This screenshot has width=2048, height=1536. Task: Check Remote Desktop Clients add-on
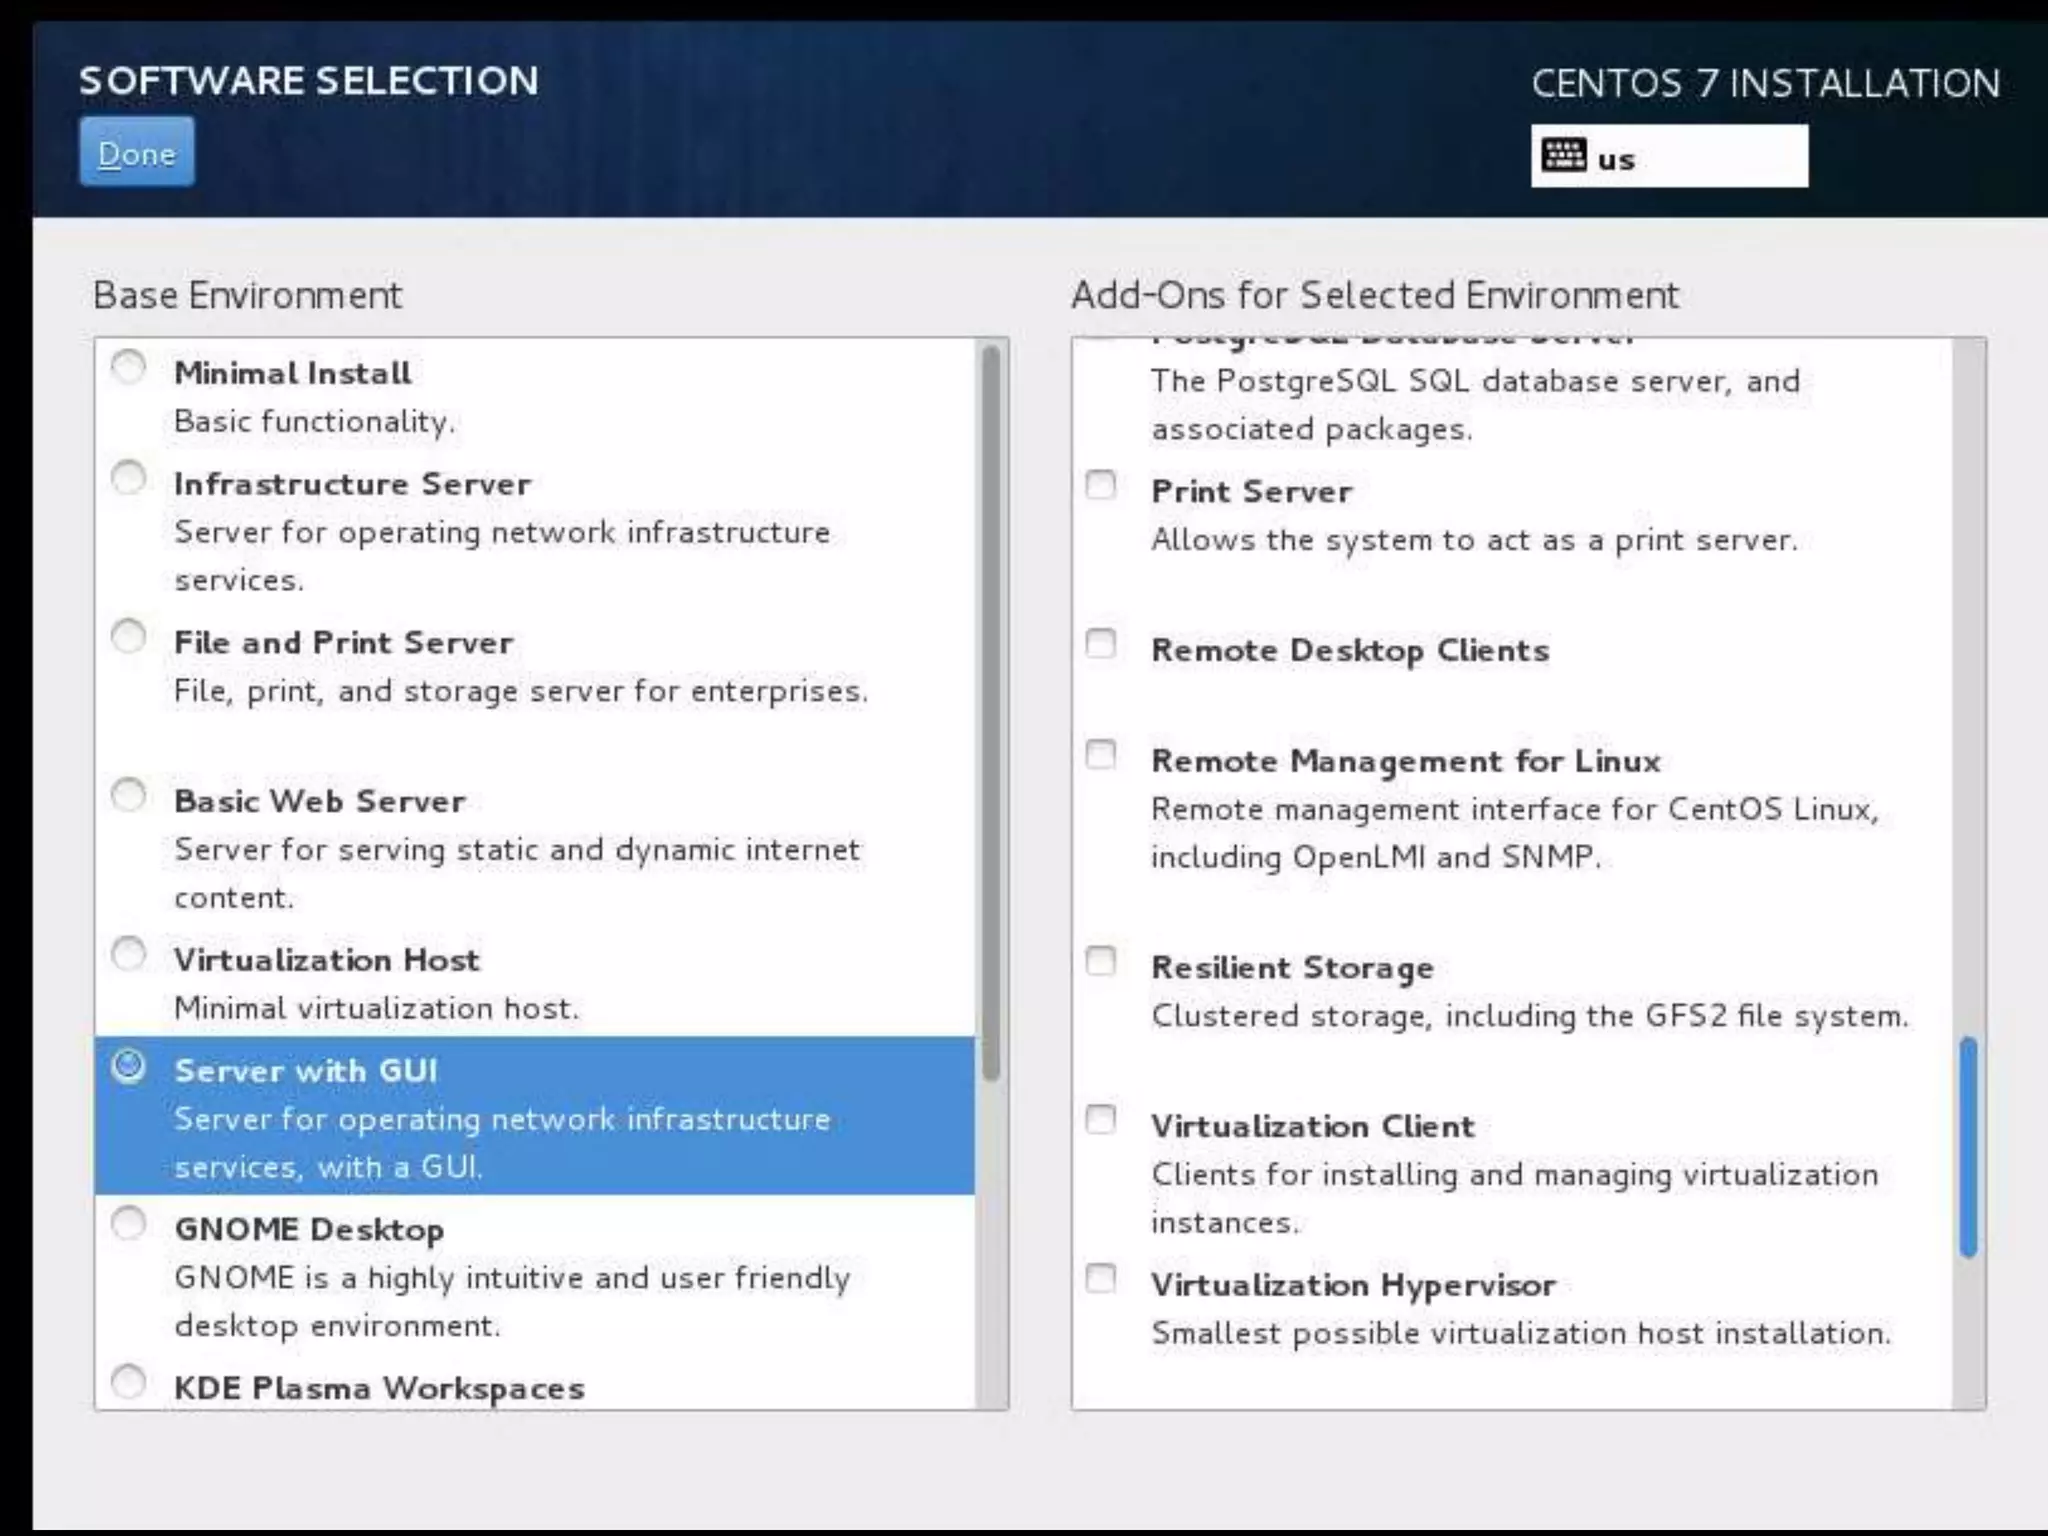pyautogui.click(x=1101, y=643)
